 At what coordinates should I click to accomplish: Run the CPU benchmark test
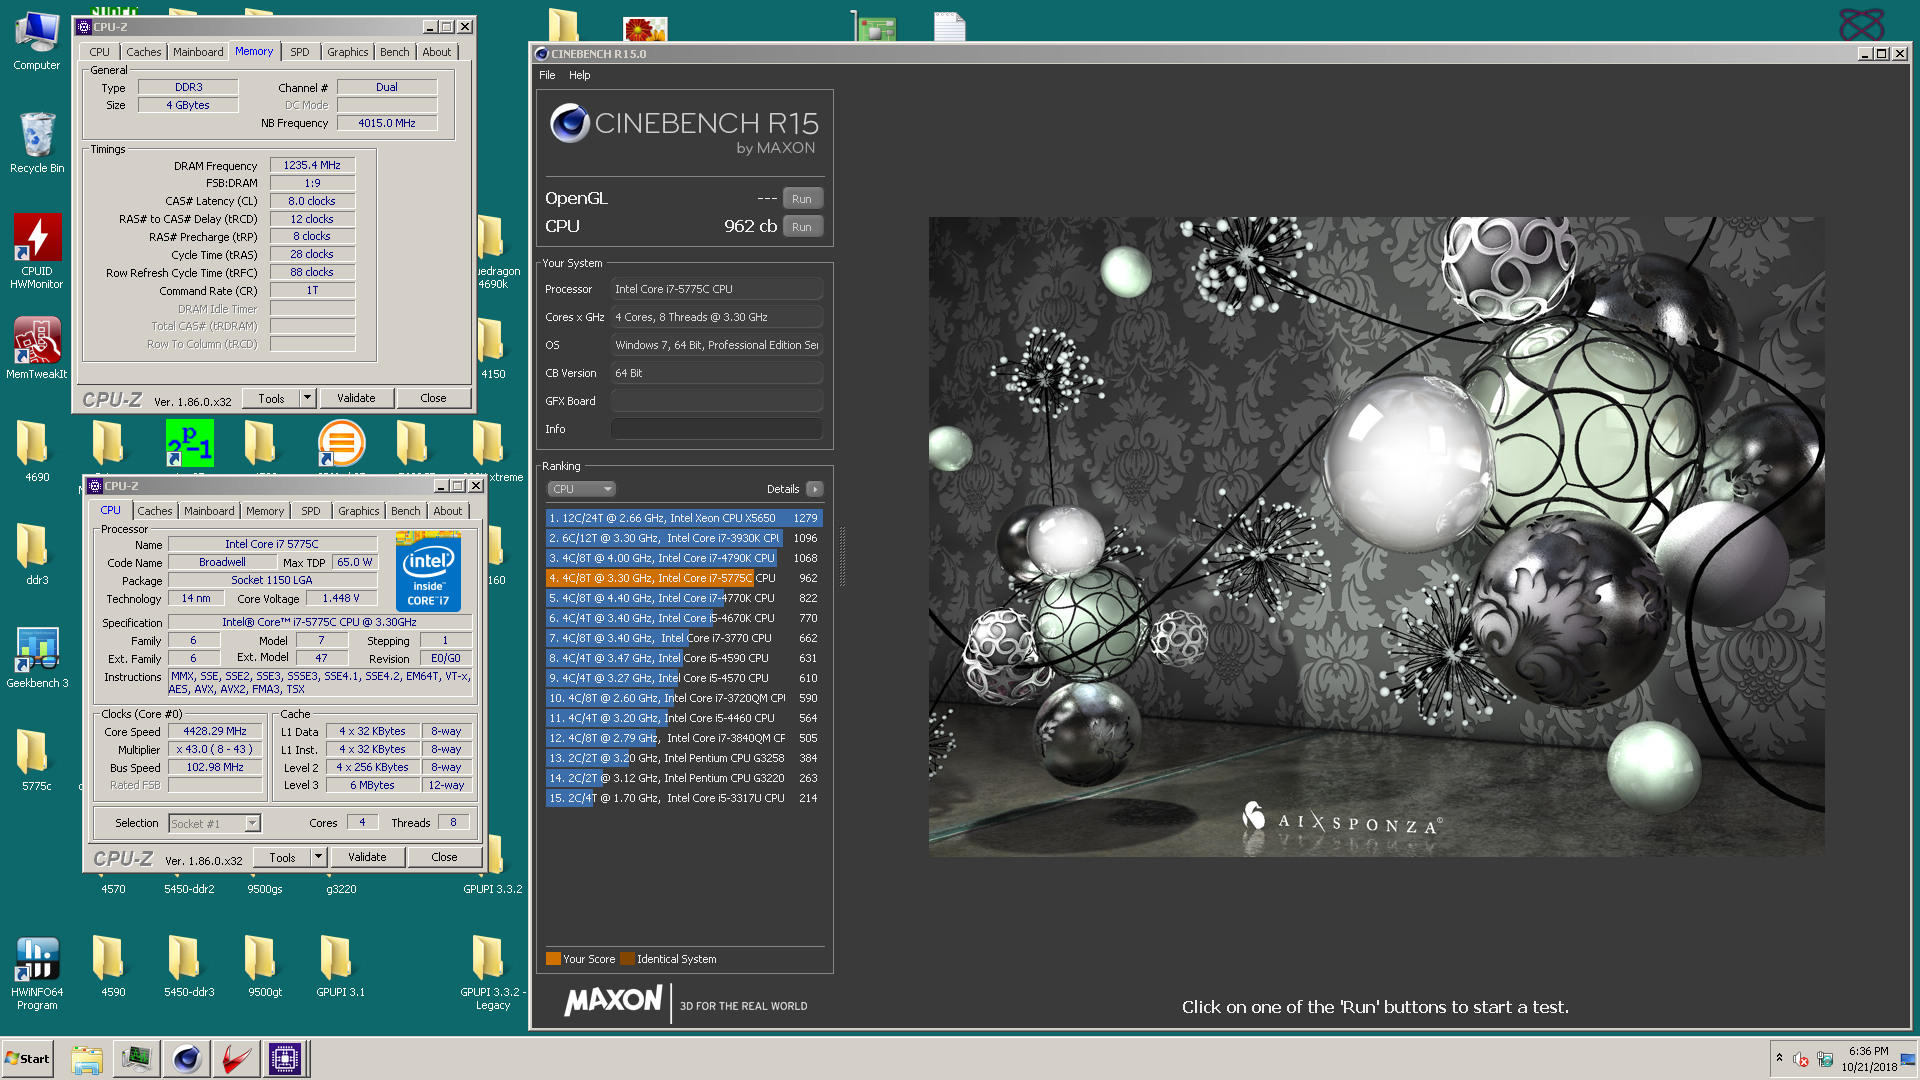(x=802, y=227)
